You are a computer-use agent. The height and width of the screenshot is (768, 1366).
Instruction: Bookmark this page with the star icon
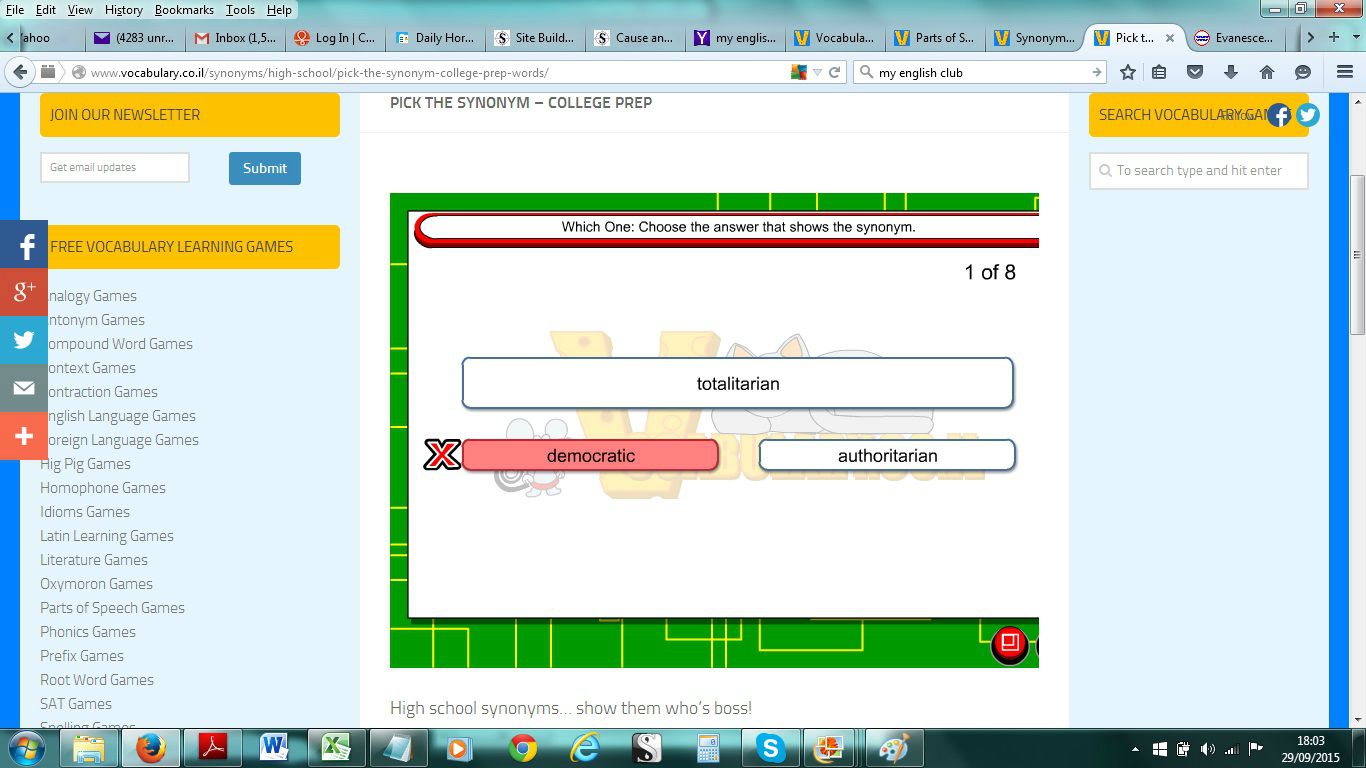[x=1128, y=72]
